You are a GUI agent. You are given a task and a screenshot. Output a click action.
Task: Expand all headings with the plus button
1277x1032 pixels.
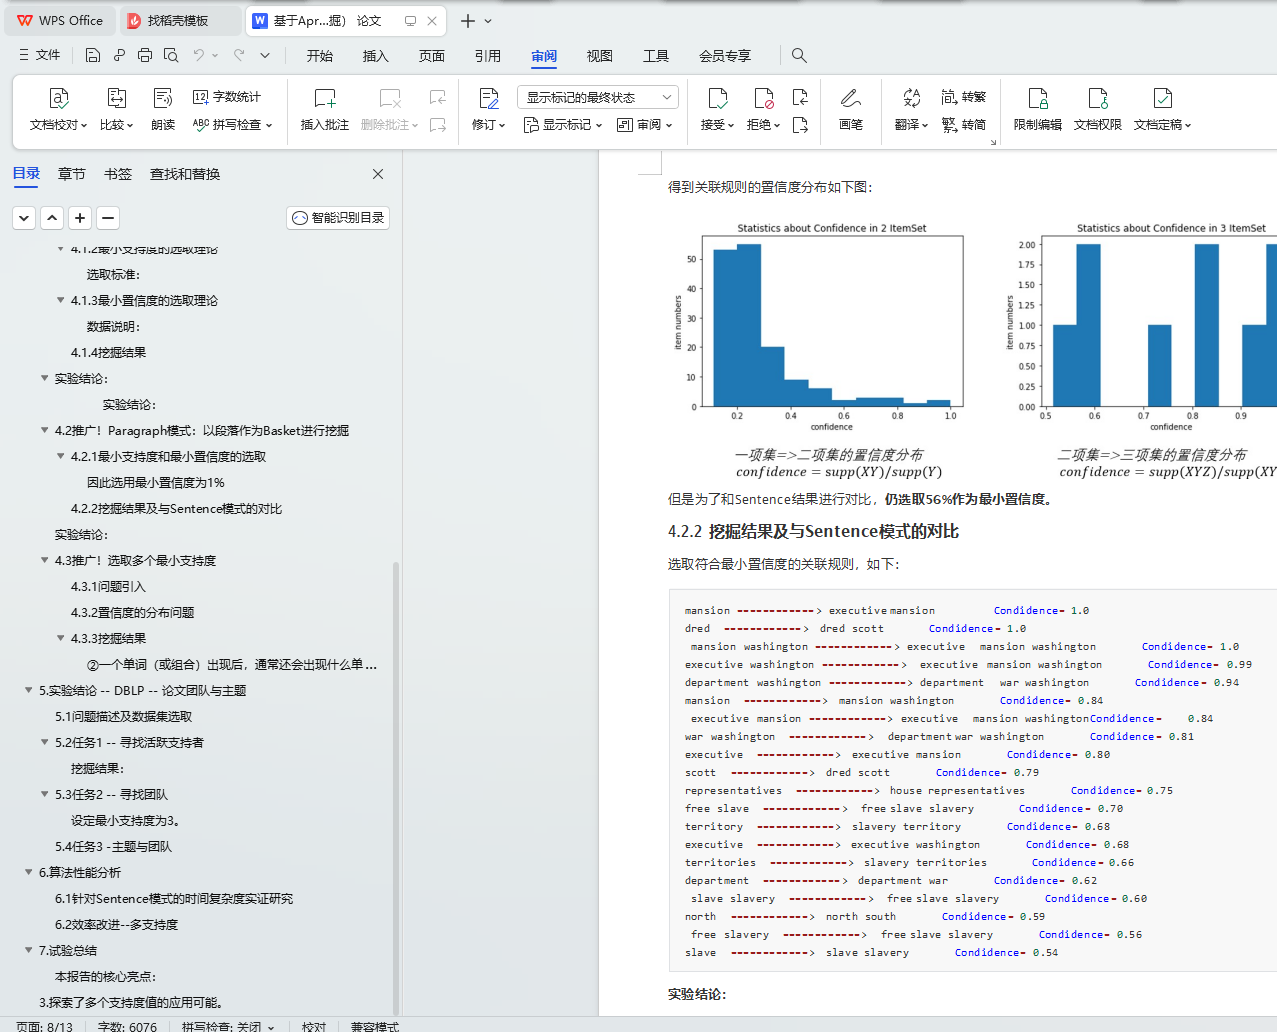coord(80,217)
